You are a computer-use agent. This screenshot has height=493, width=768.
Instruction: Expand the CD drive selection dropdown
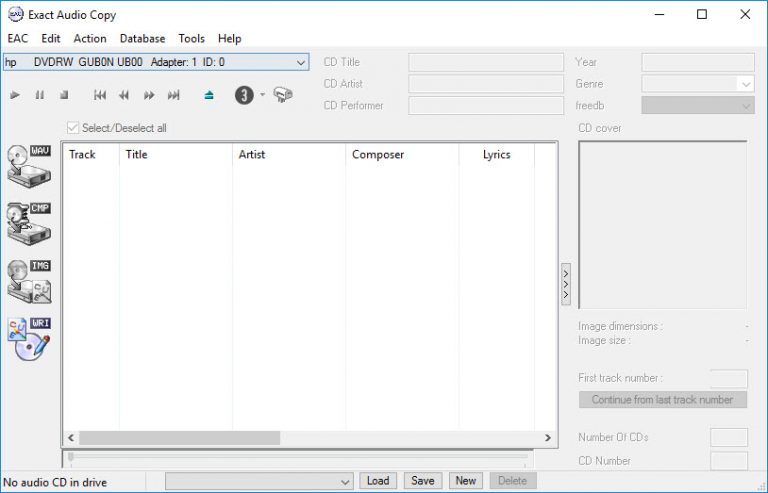coord(302,62)
